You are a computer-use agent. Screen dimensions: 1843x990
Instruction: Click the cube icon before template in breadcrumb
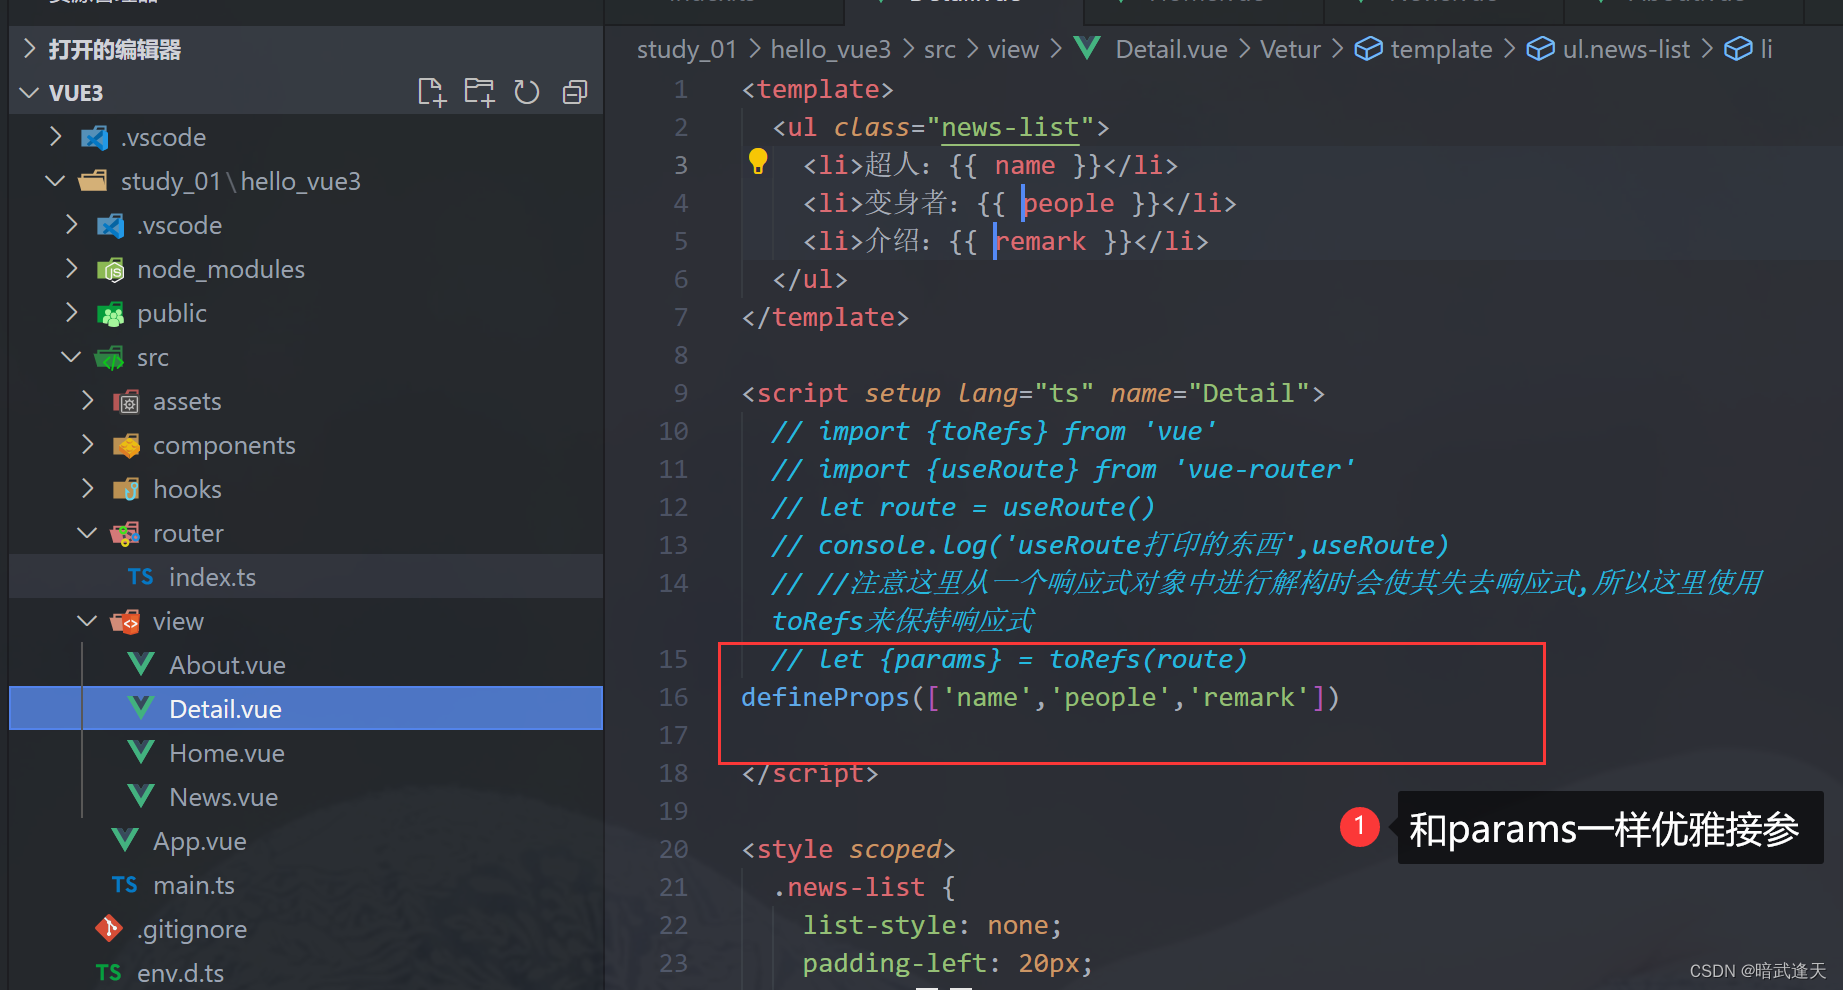(x=1368, y=49)
